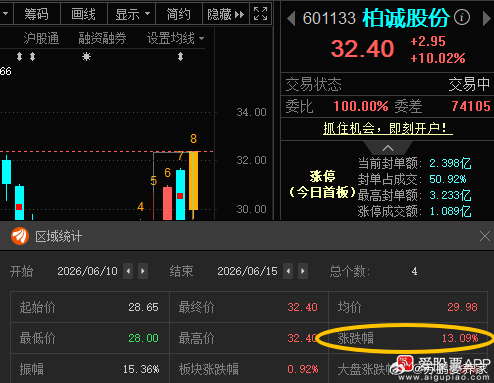Collapse the limit-up info panel chevron

click(x=388, y=148)
